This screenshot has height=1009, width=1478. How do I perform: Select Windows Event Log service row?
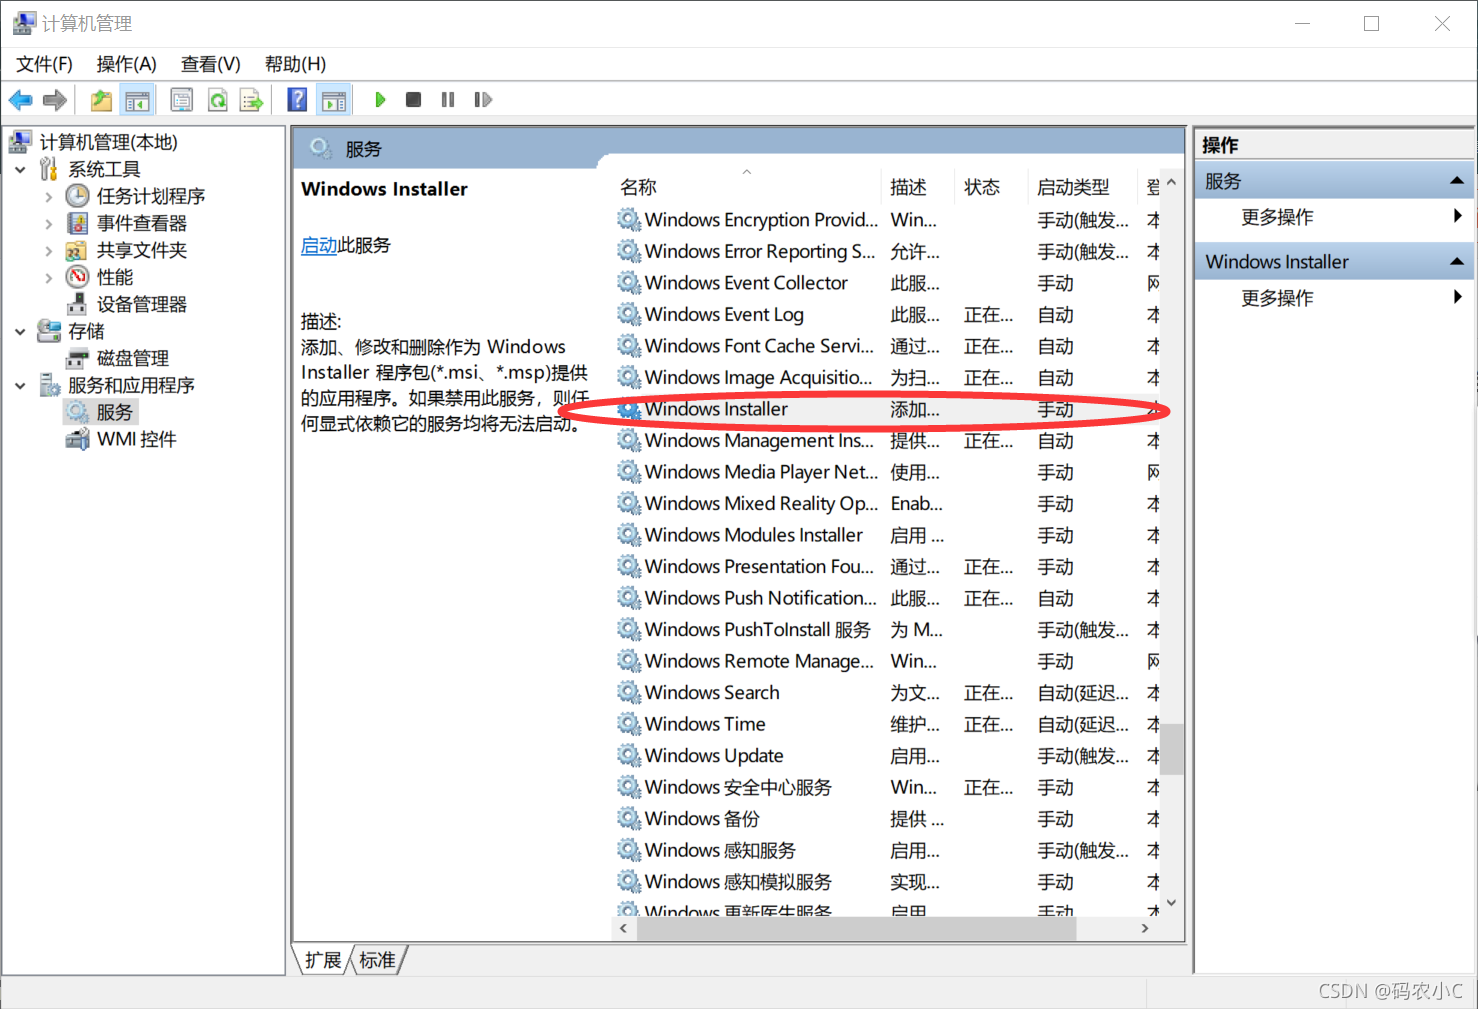(x=887, y=315)
